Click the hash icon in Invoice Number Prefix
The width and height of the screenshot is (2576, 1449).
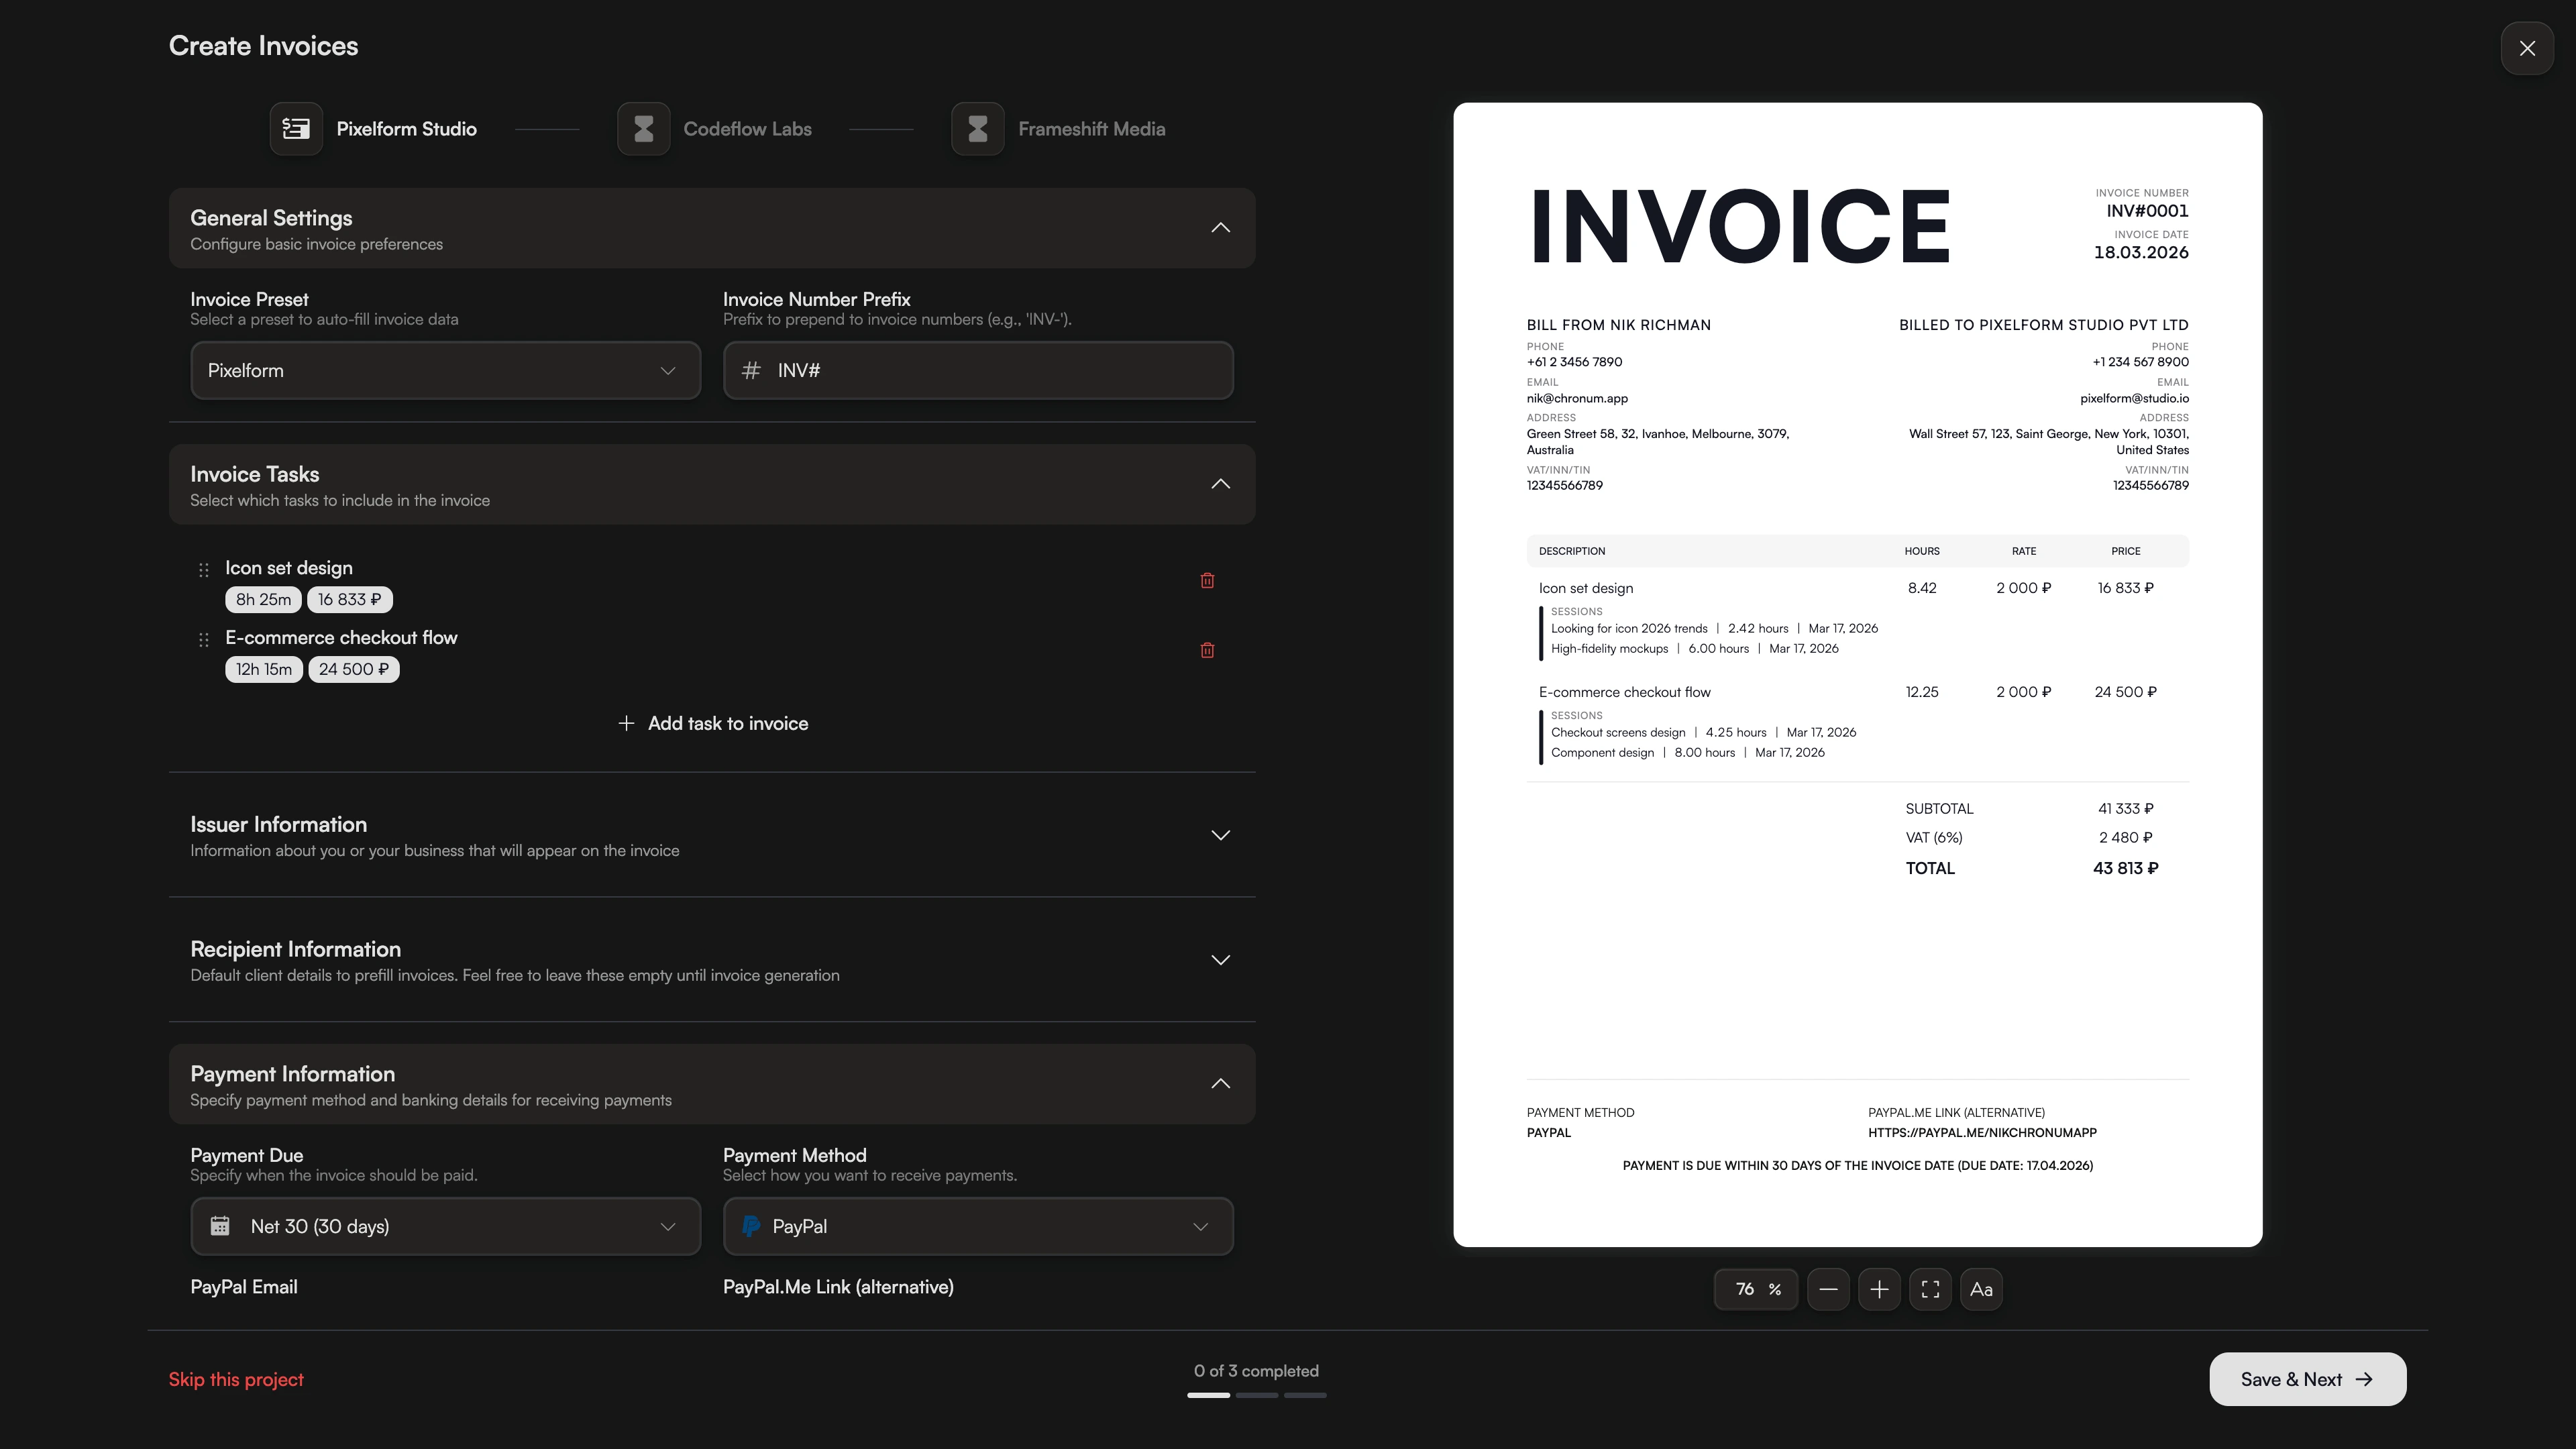pyautogui.click(x=750, y=370)
